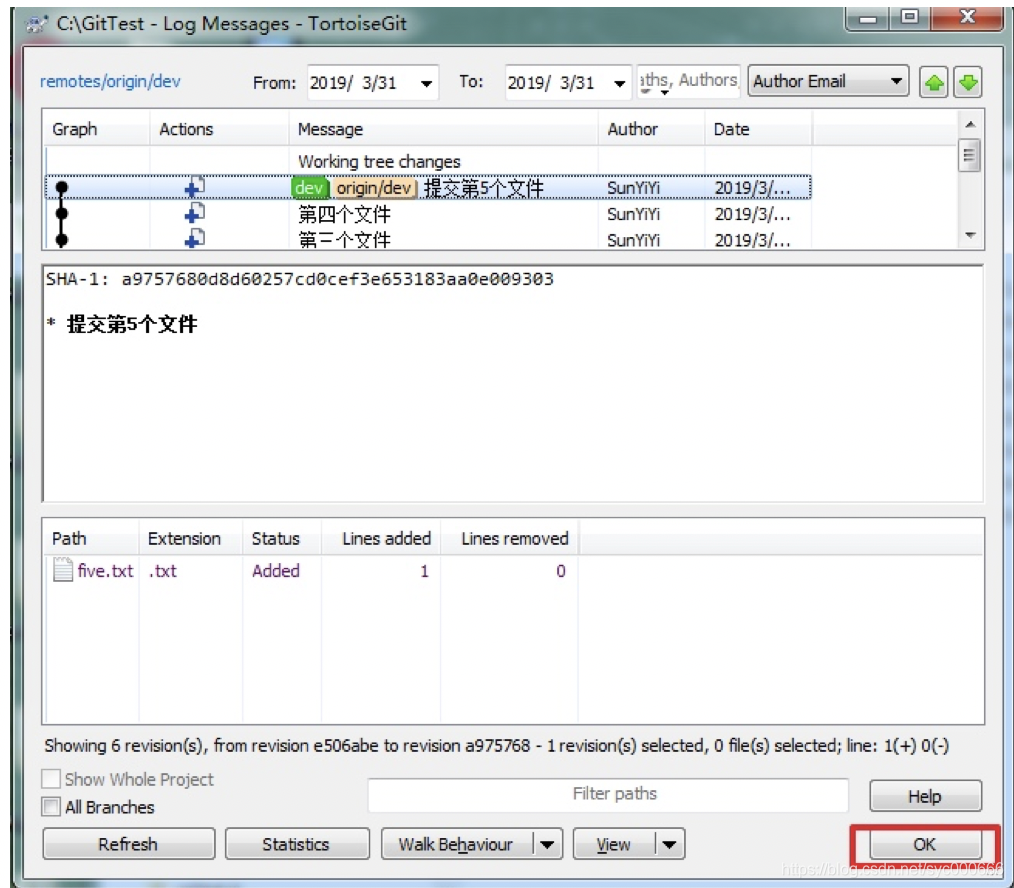The height and width of the screenshot is (888, 1014).
Task: Open the Walk Behaviour dropdown arrow
Action: [x=546, y=845]
